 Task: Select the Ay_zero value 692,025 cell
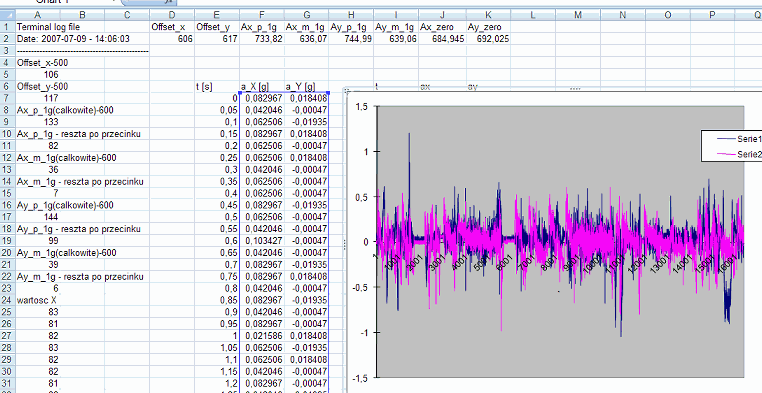488,38
